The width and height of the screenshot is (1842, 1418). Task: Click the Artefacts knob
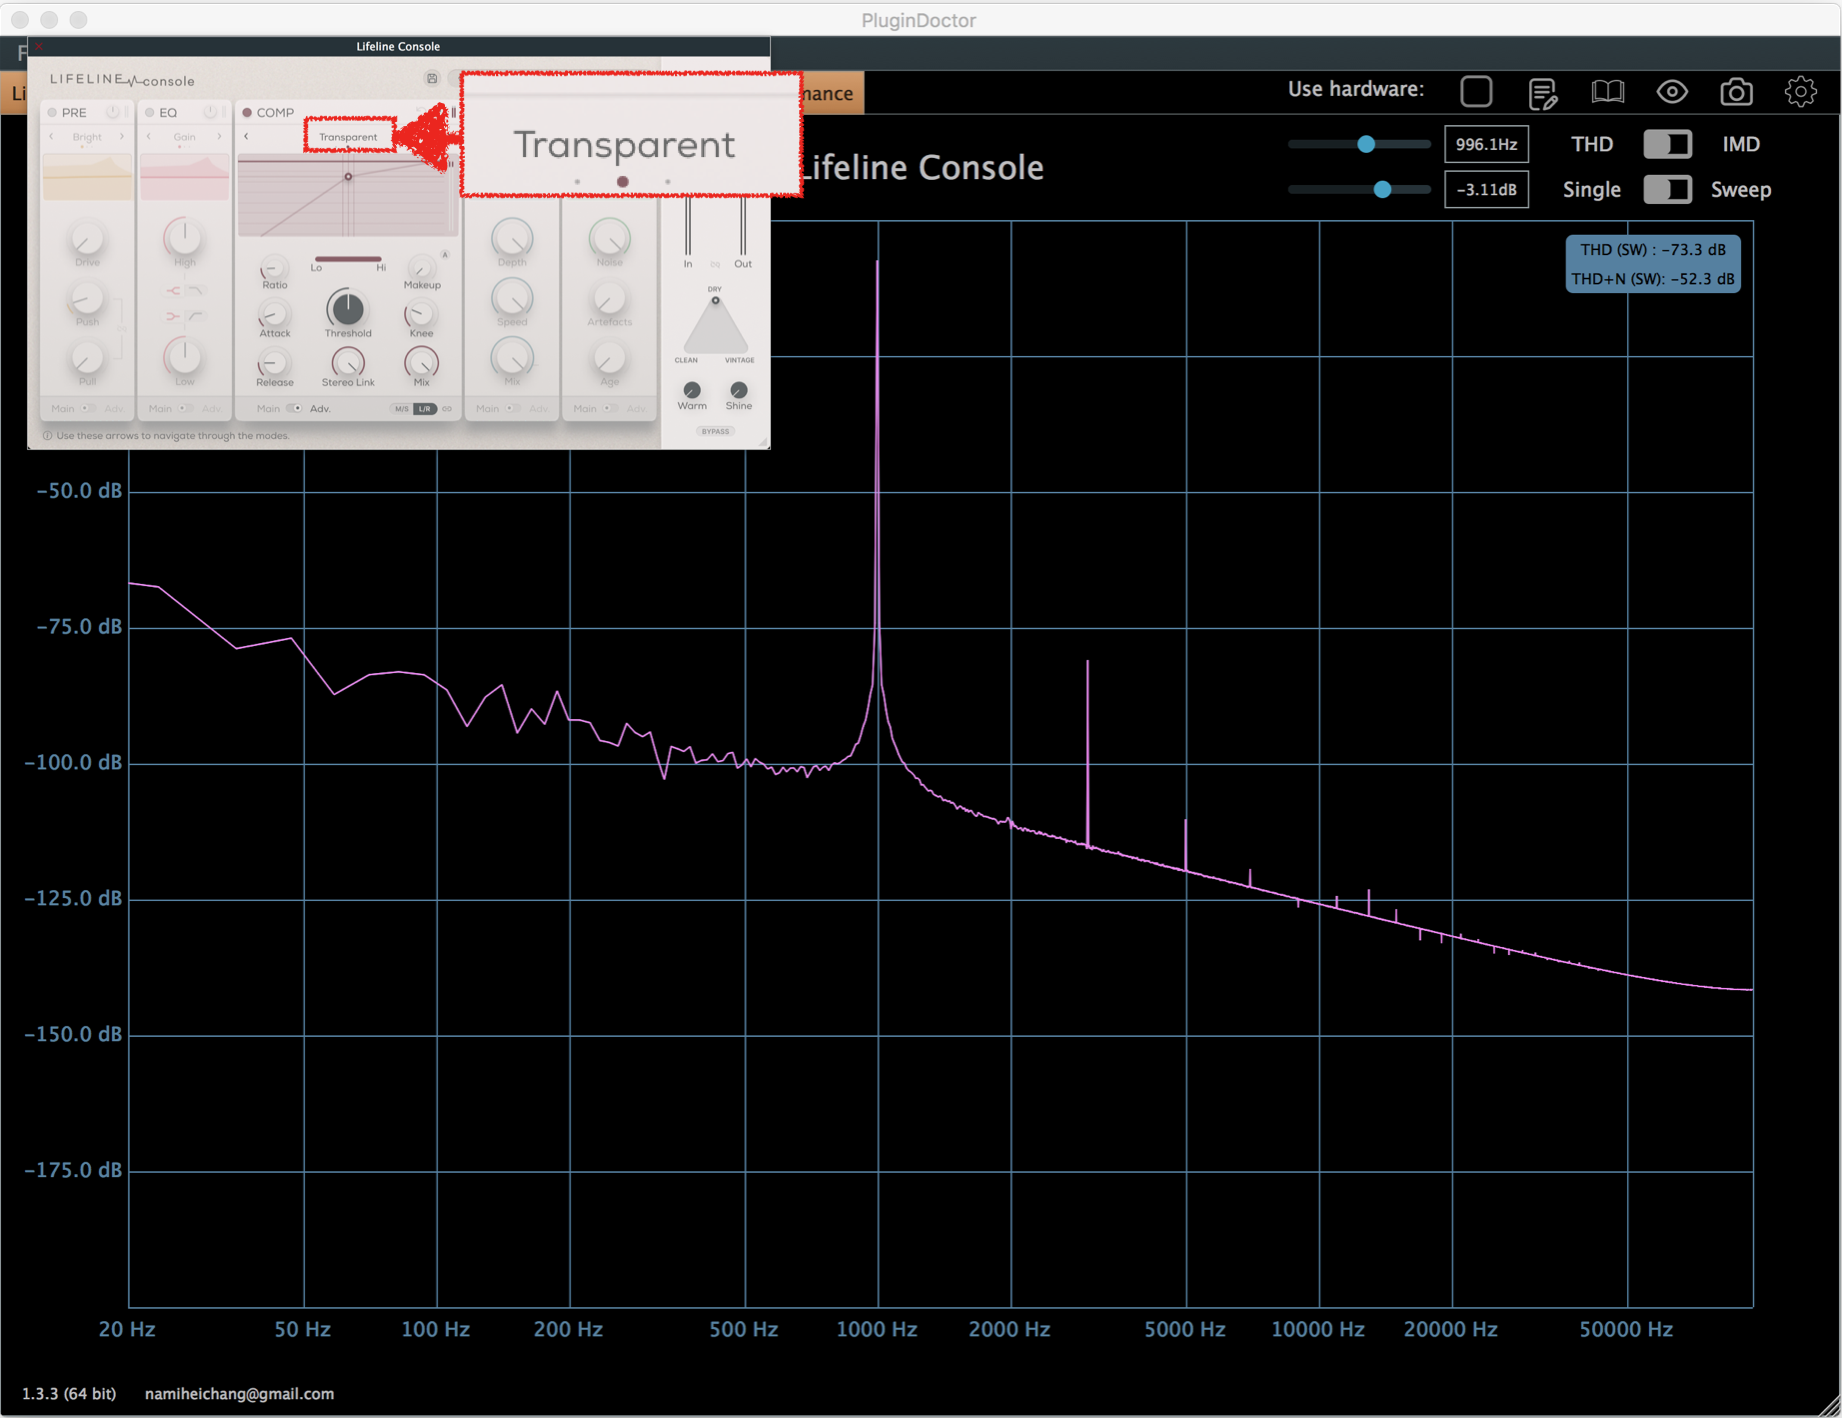[609, 298]
